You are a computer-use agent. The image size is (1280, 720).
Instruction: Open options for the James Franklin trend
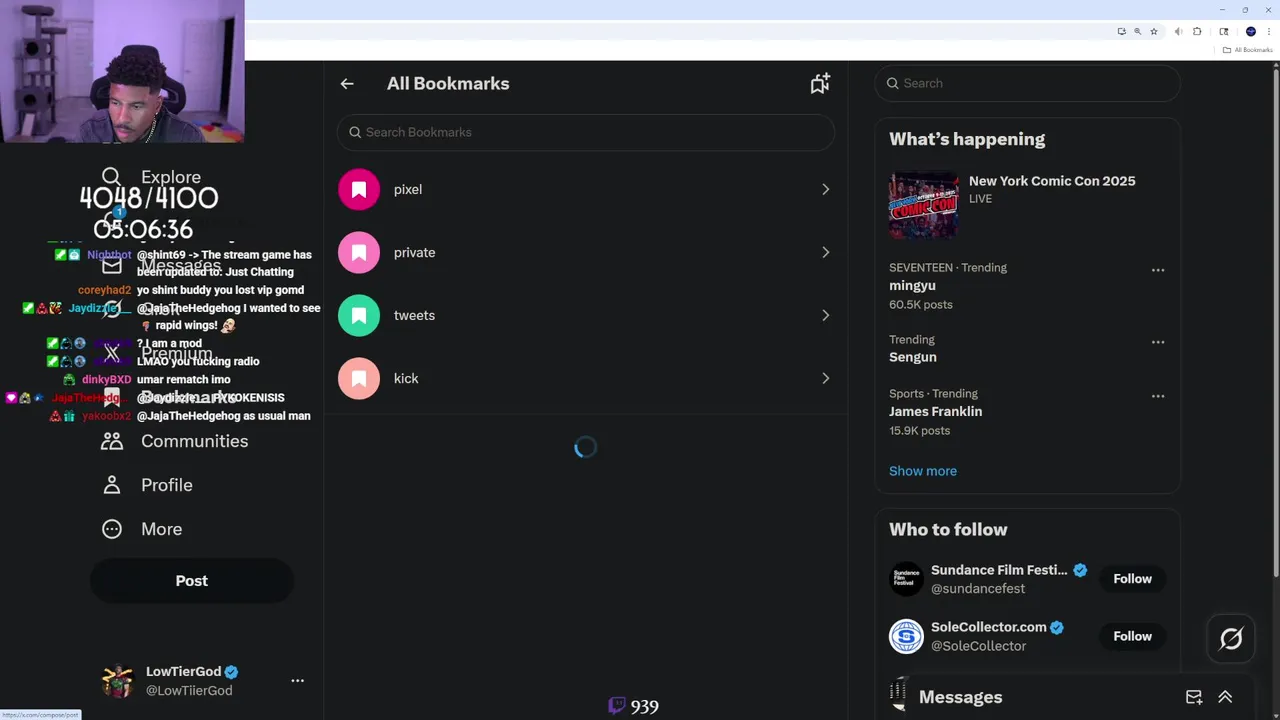[x=1158, y=396]
